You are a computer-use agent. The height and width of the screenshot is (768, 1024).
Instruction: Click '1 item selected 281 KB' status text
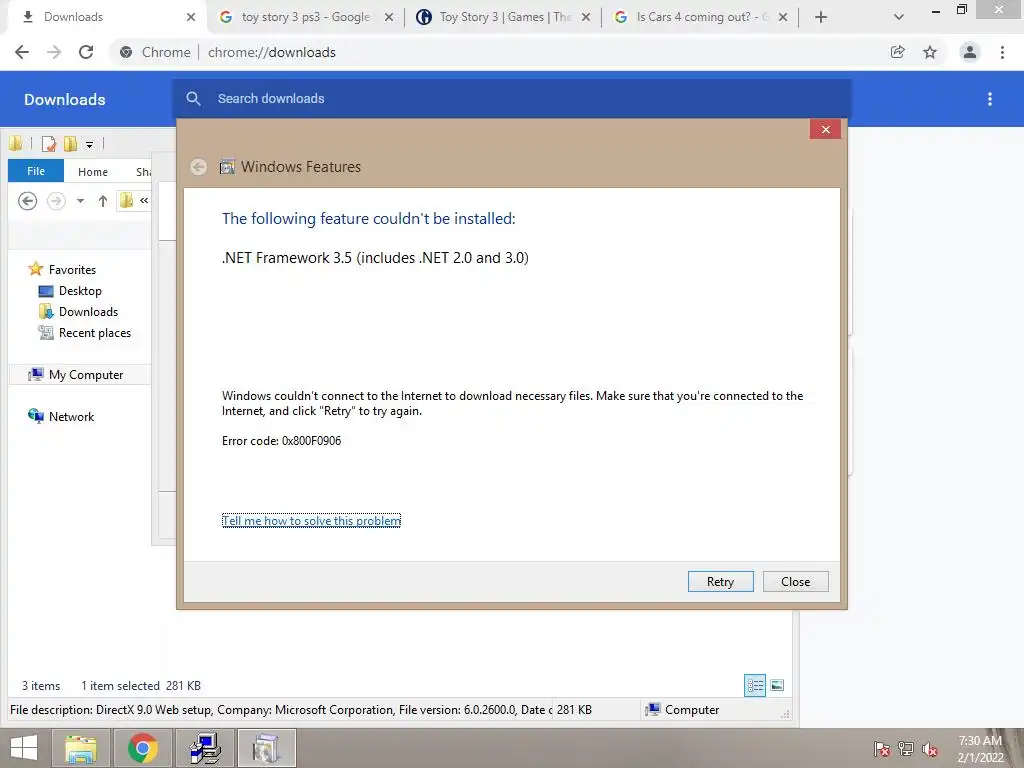140,686
